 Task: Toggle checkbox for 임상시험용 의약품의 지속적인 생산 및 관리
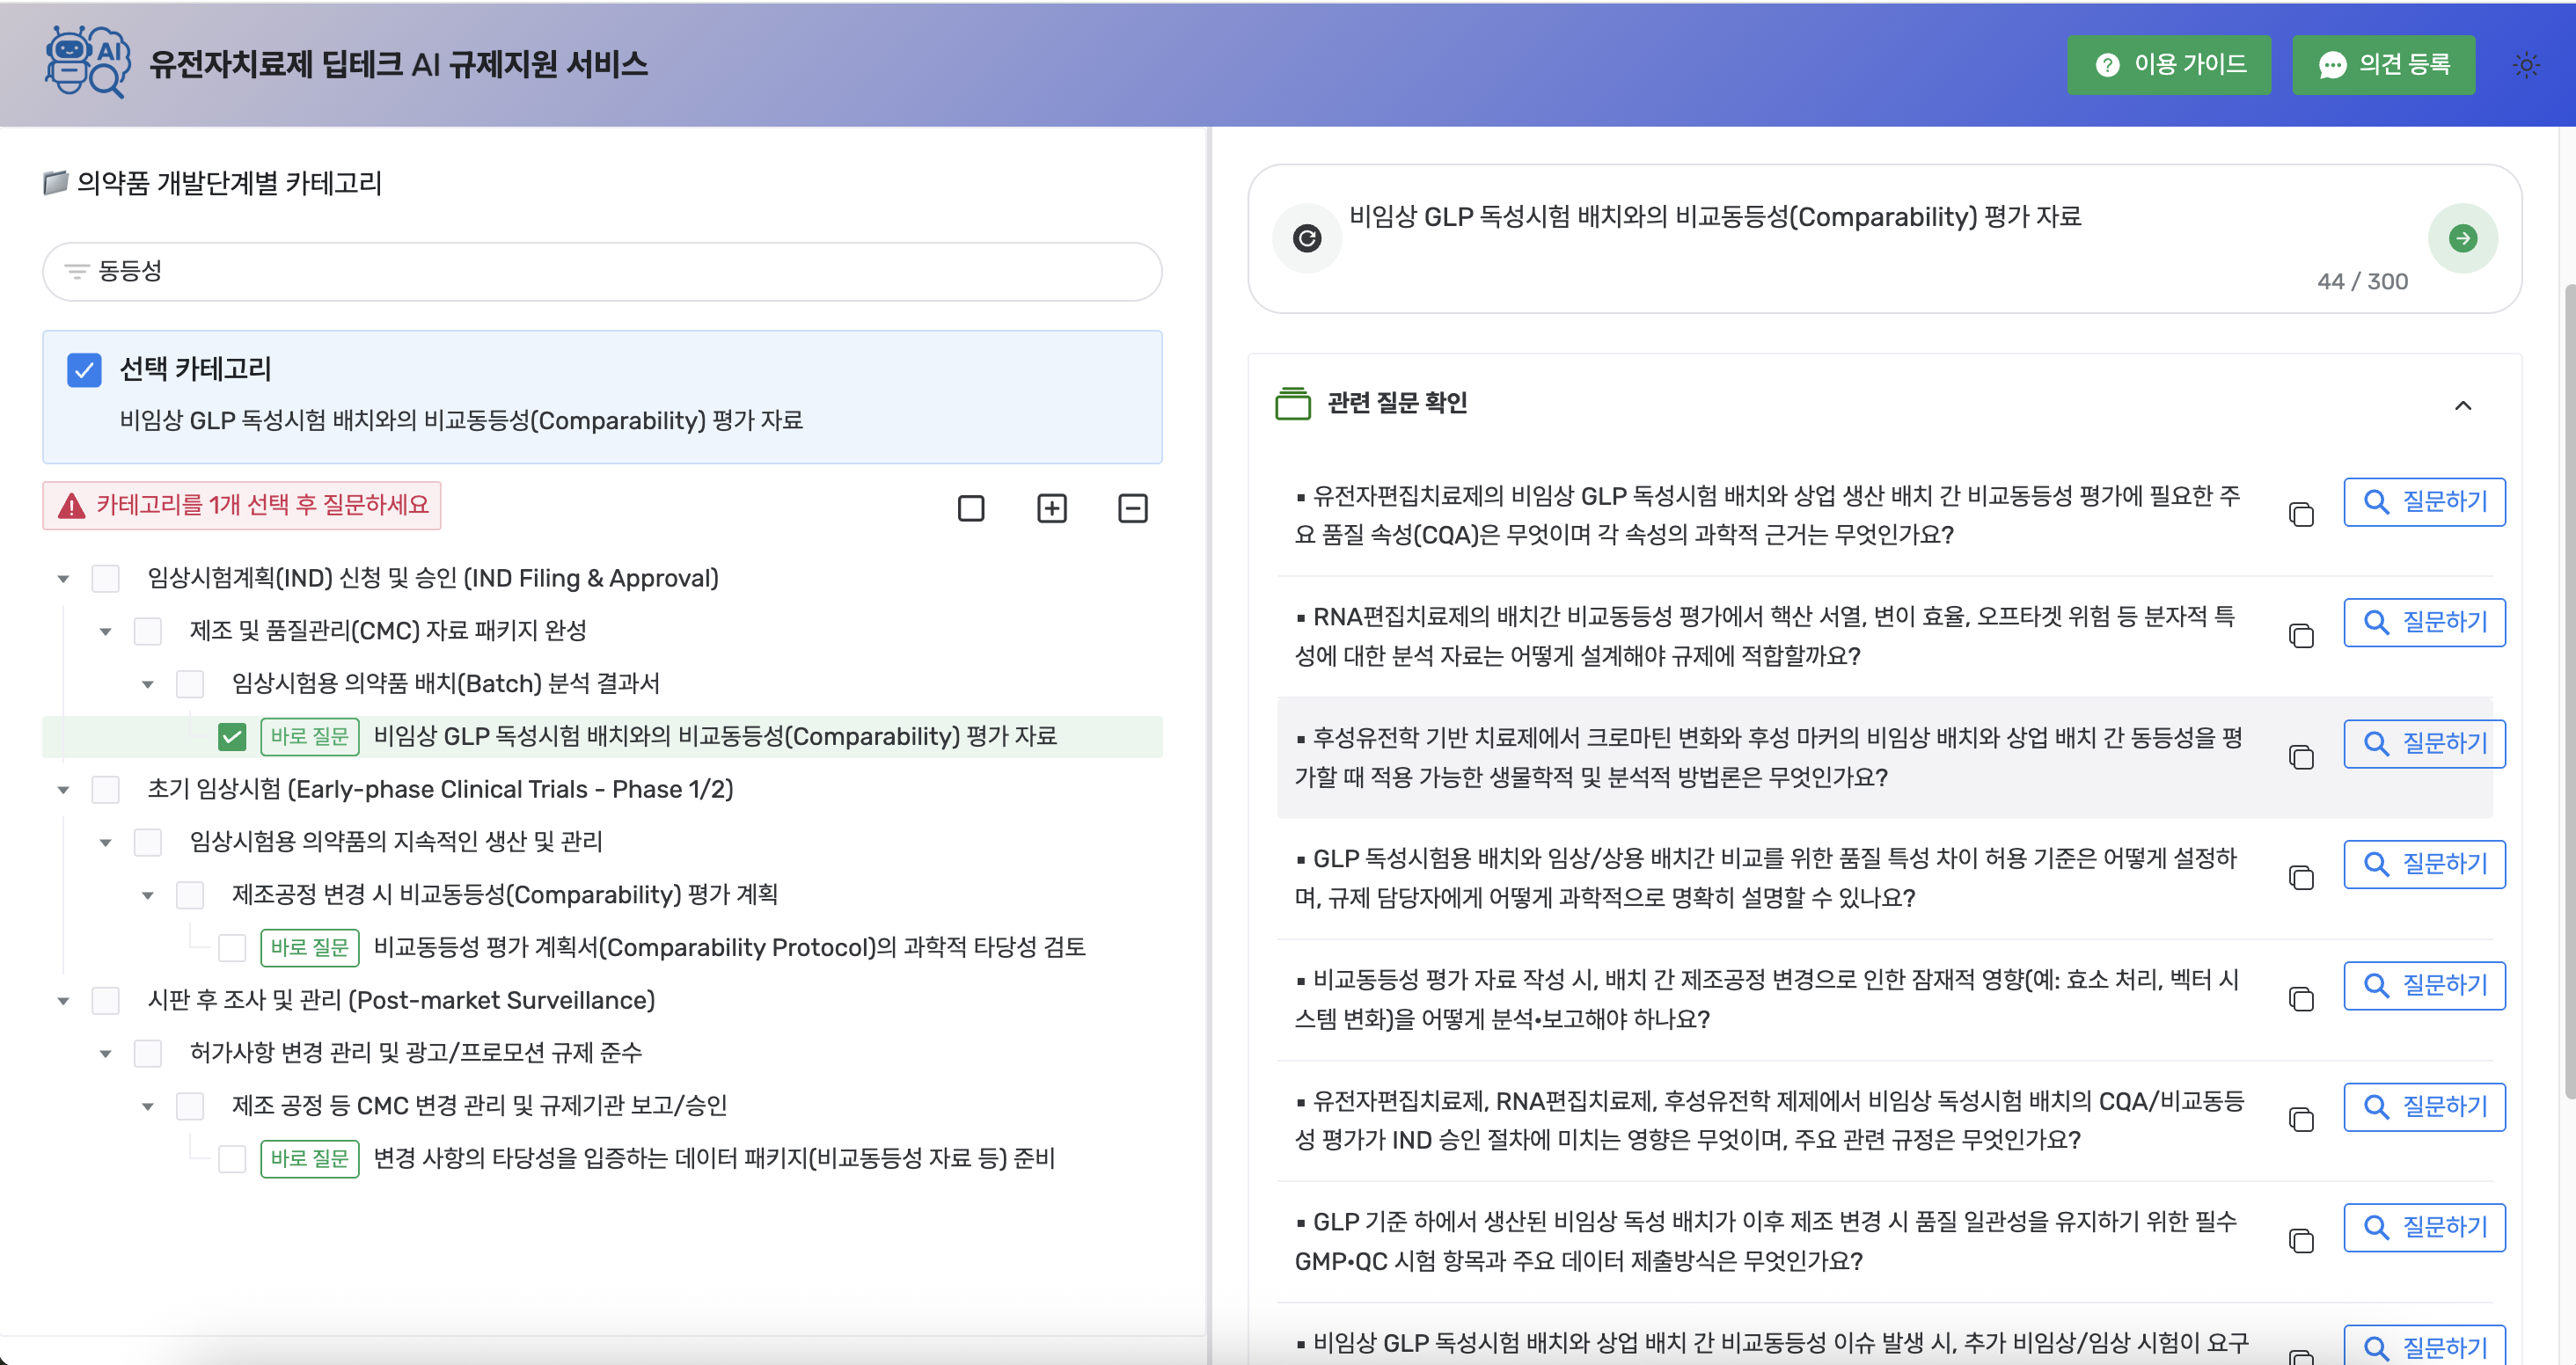click(148, 842)
